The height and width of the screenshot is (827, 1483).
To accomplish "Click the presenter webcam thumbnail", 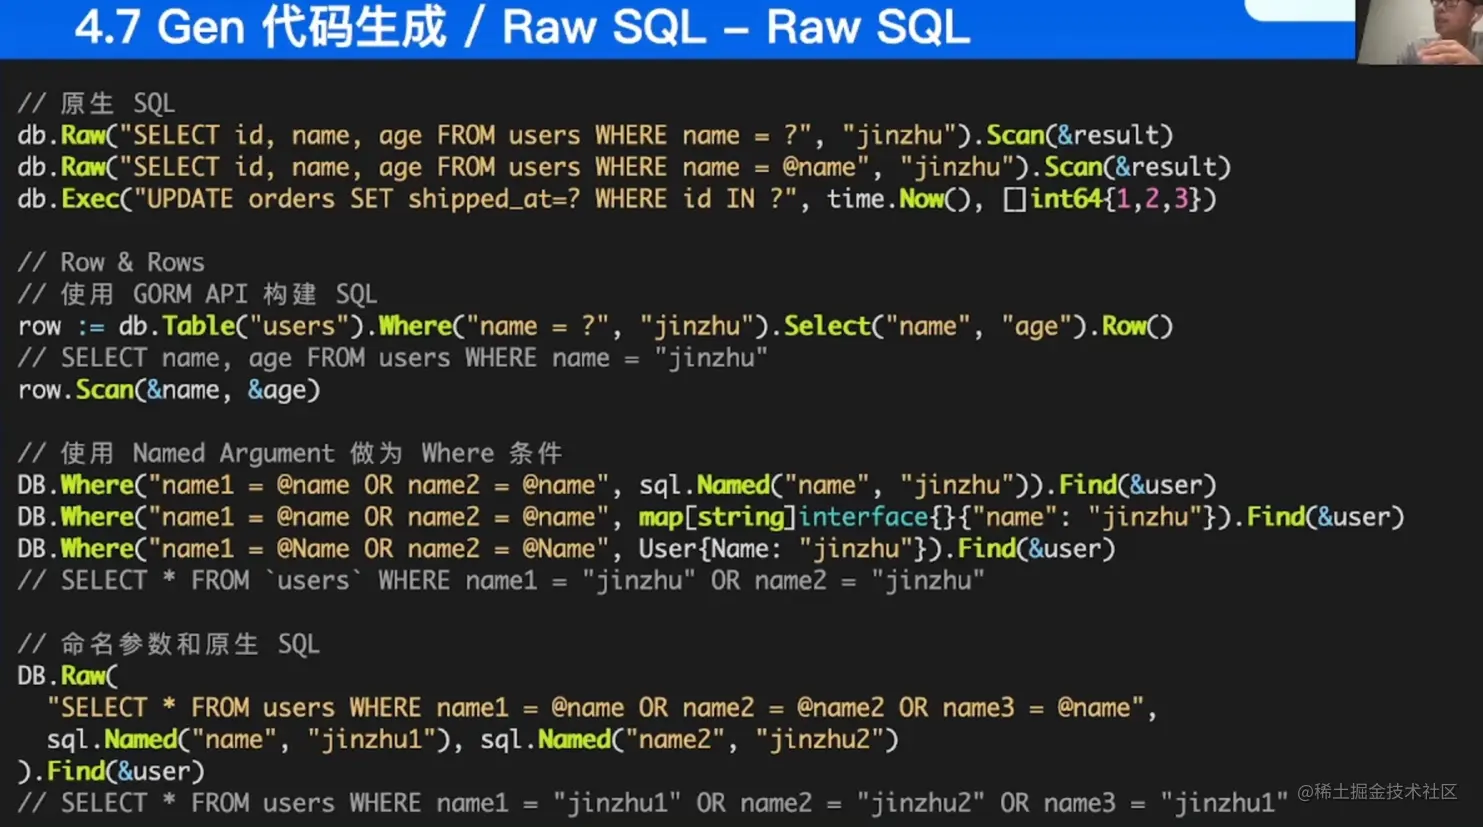I will click(1419, 32).
